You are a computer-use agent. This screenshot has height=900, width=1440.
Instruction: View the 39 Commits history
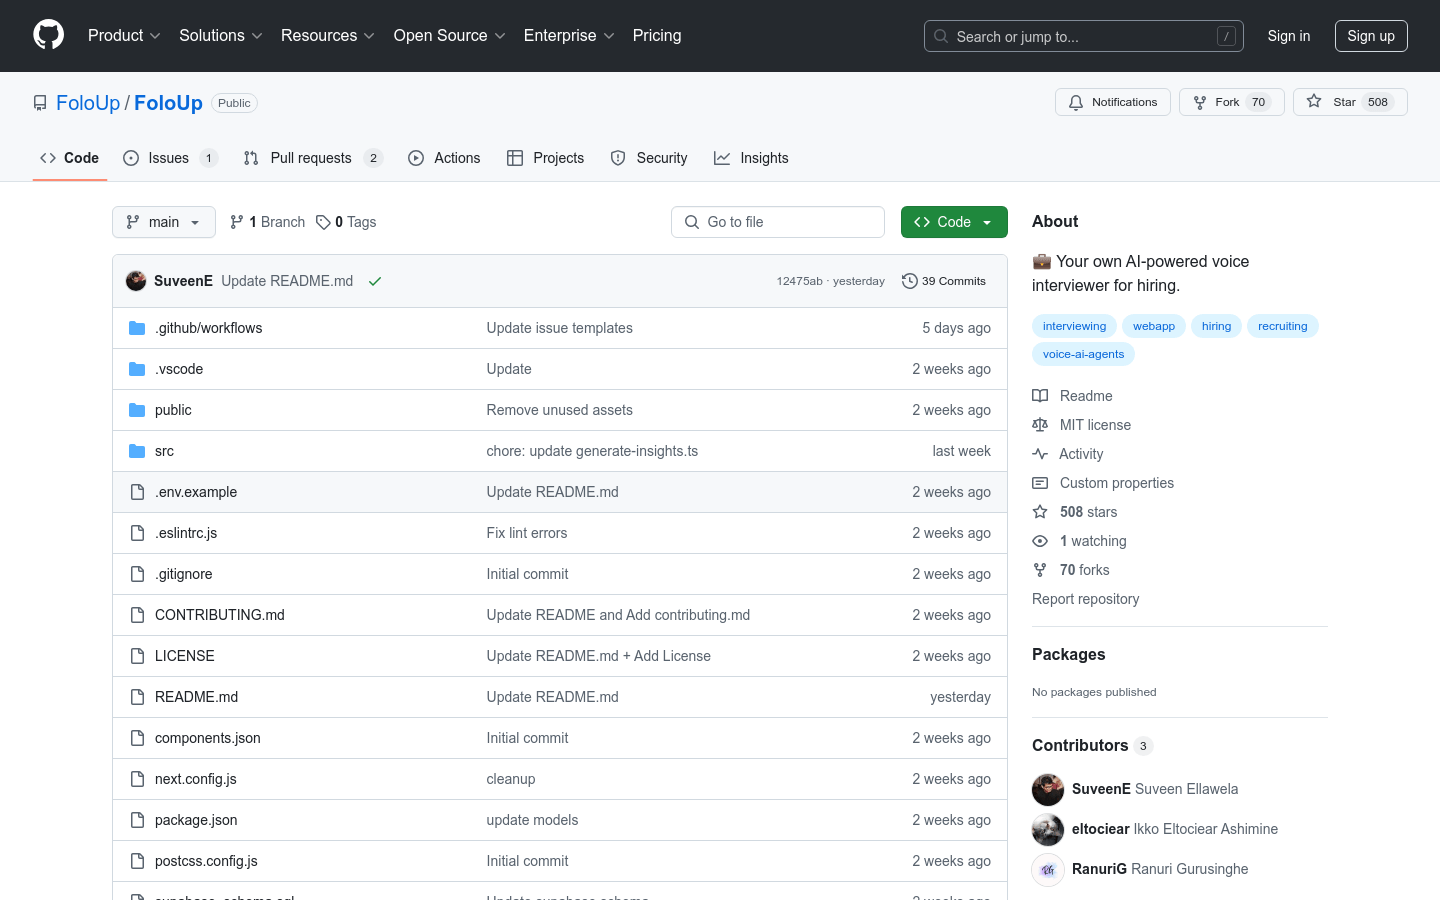tap(944, 281)
